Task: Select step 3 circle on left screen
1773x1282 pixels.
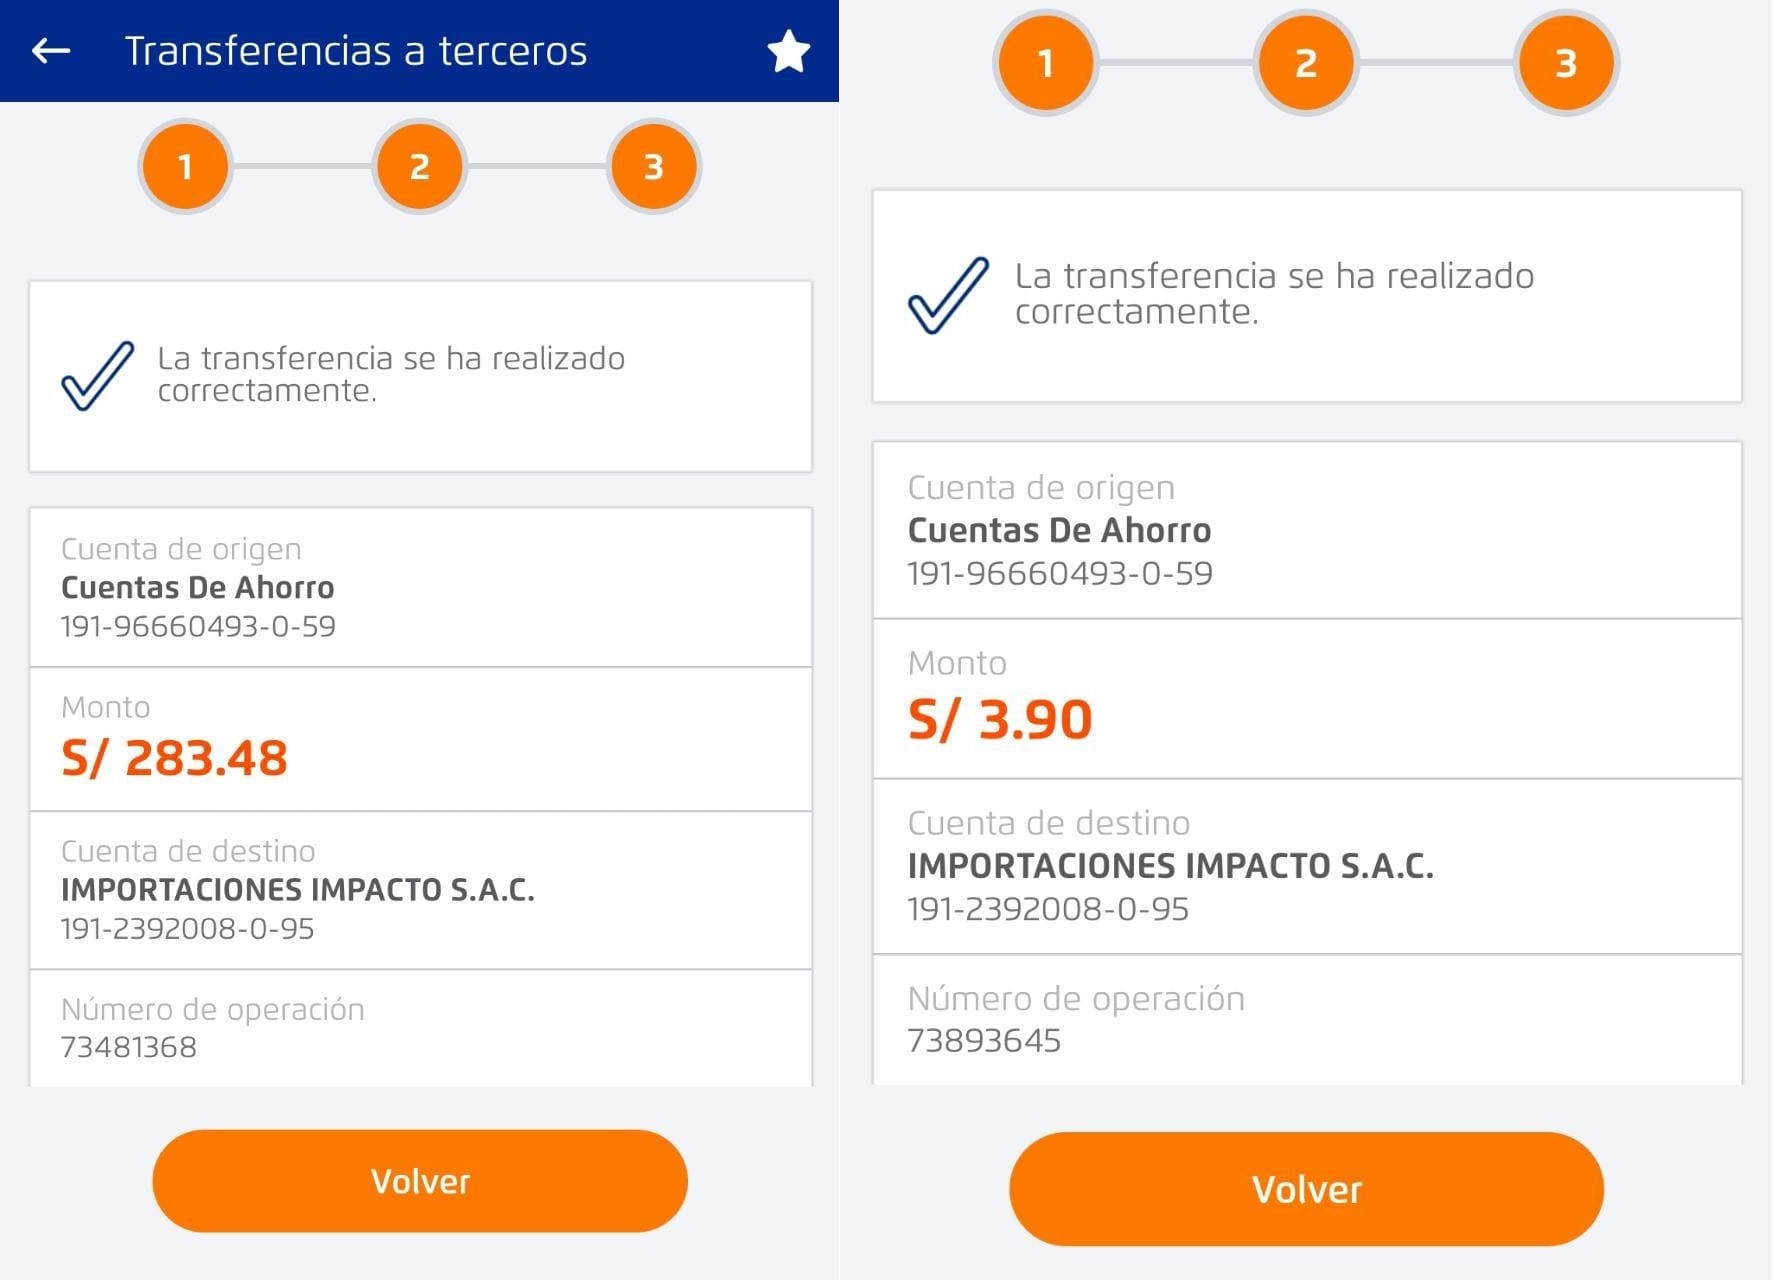Action: coord(653,166)
